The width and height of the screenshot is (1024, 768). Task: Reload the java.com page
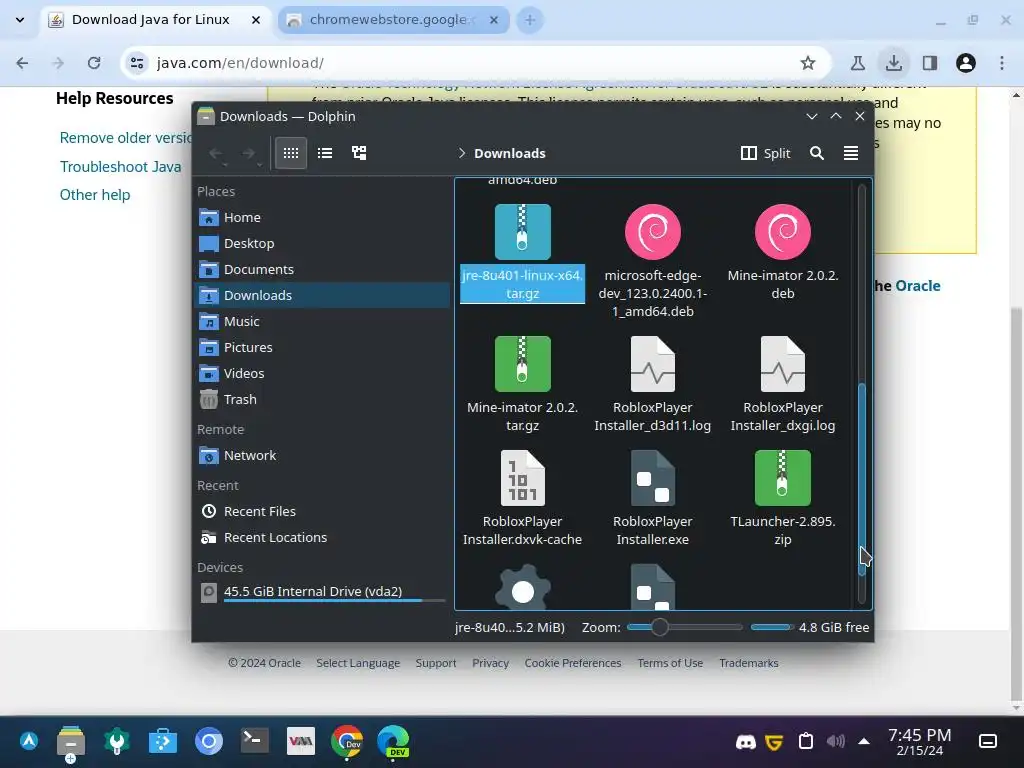coord(94,63)
